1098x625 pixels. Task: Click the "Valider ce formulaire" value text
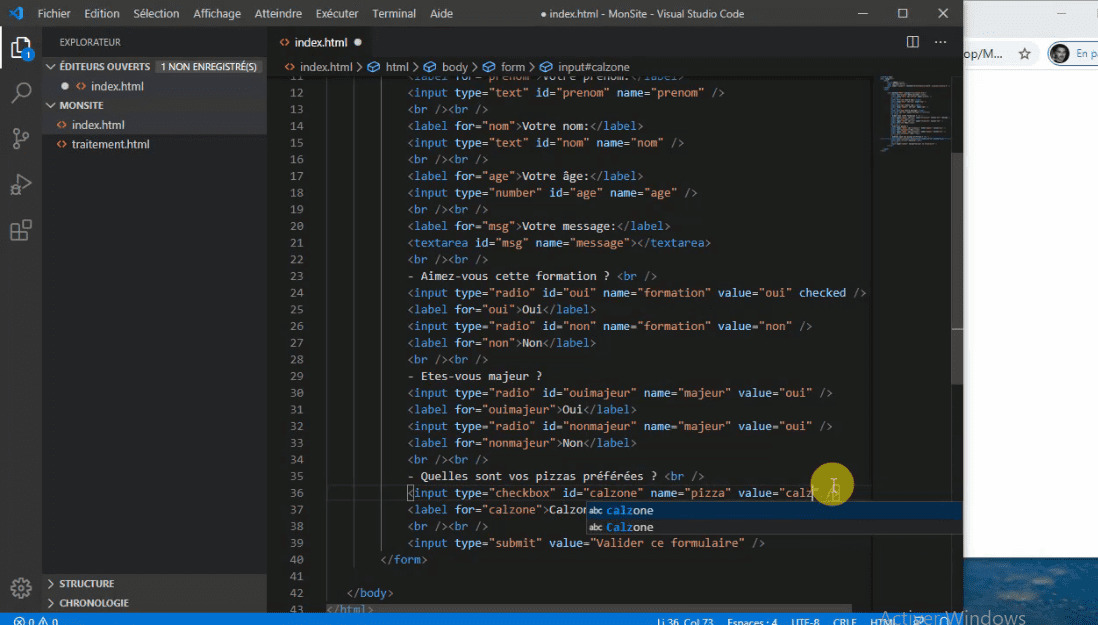669,543
